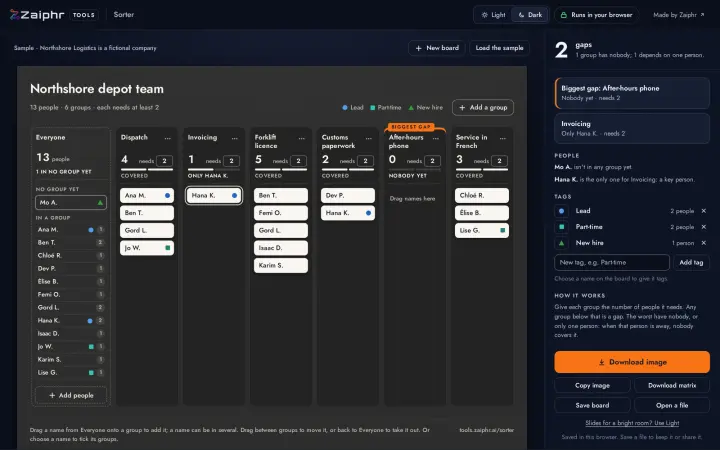
Task: Select Chloé R. in Everyone list
Action: click(x=71, y=255)
